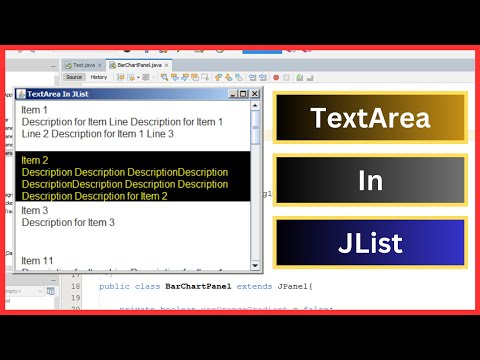Click the Uncomment code icon
Image resolution: width=480 pixels, height=360 pixels.
310,78
